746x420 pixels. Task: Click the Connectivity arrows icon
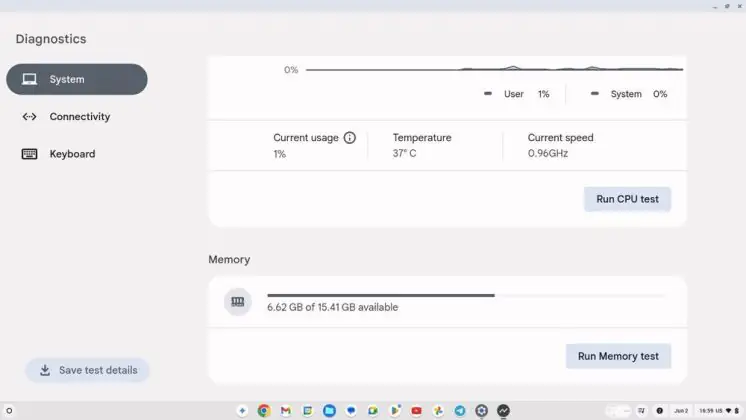point(29,117)
